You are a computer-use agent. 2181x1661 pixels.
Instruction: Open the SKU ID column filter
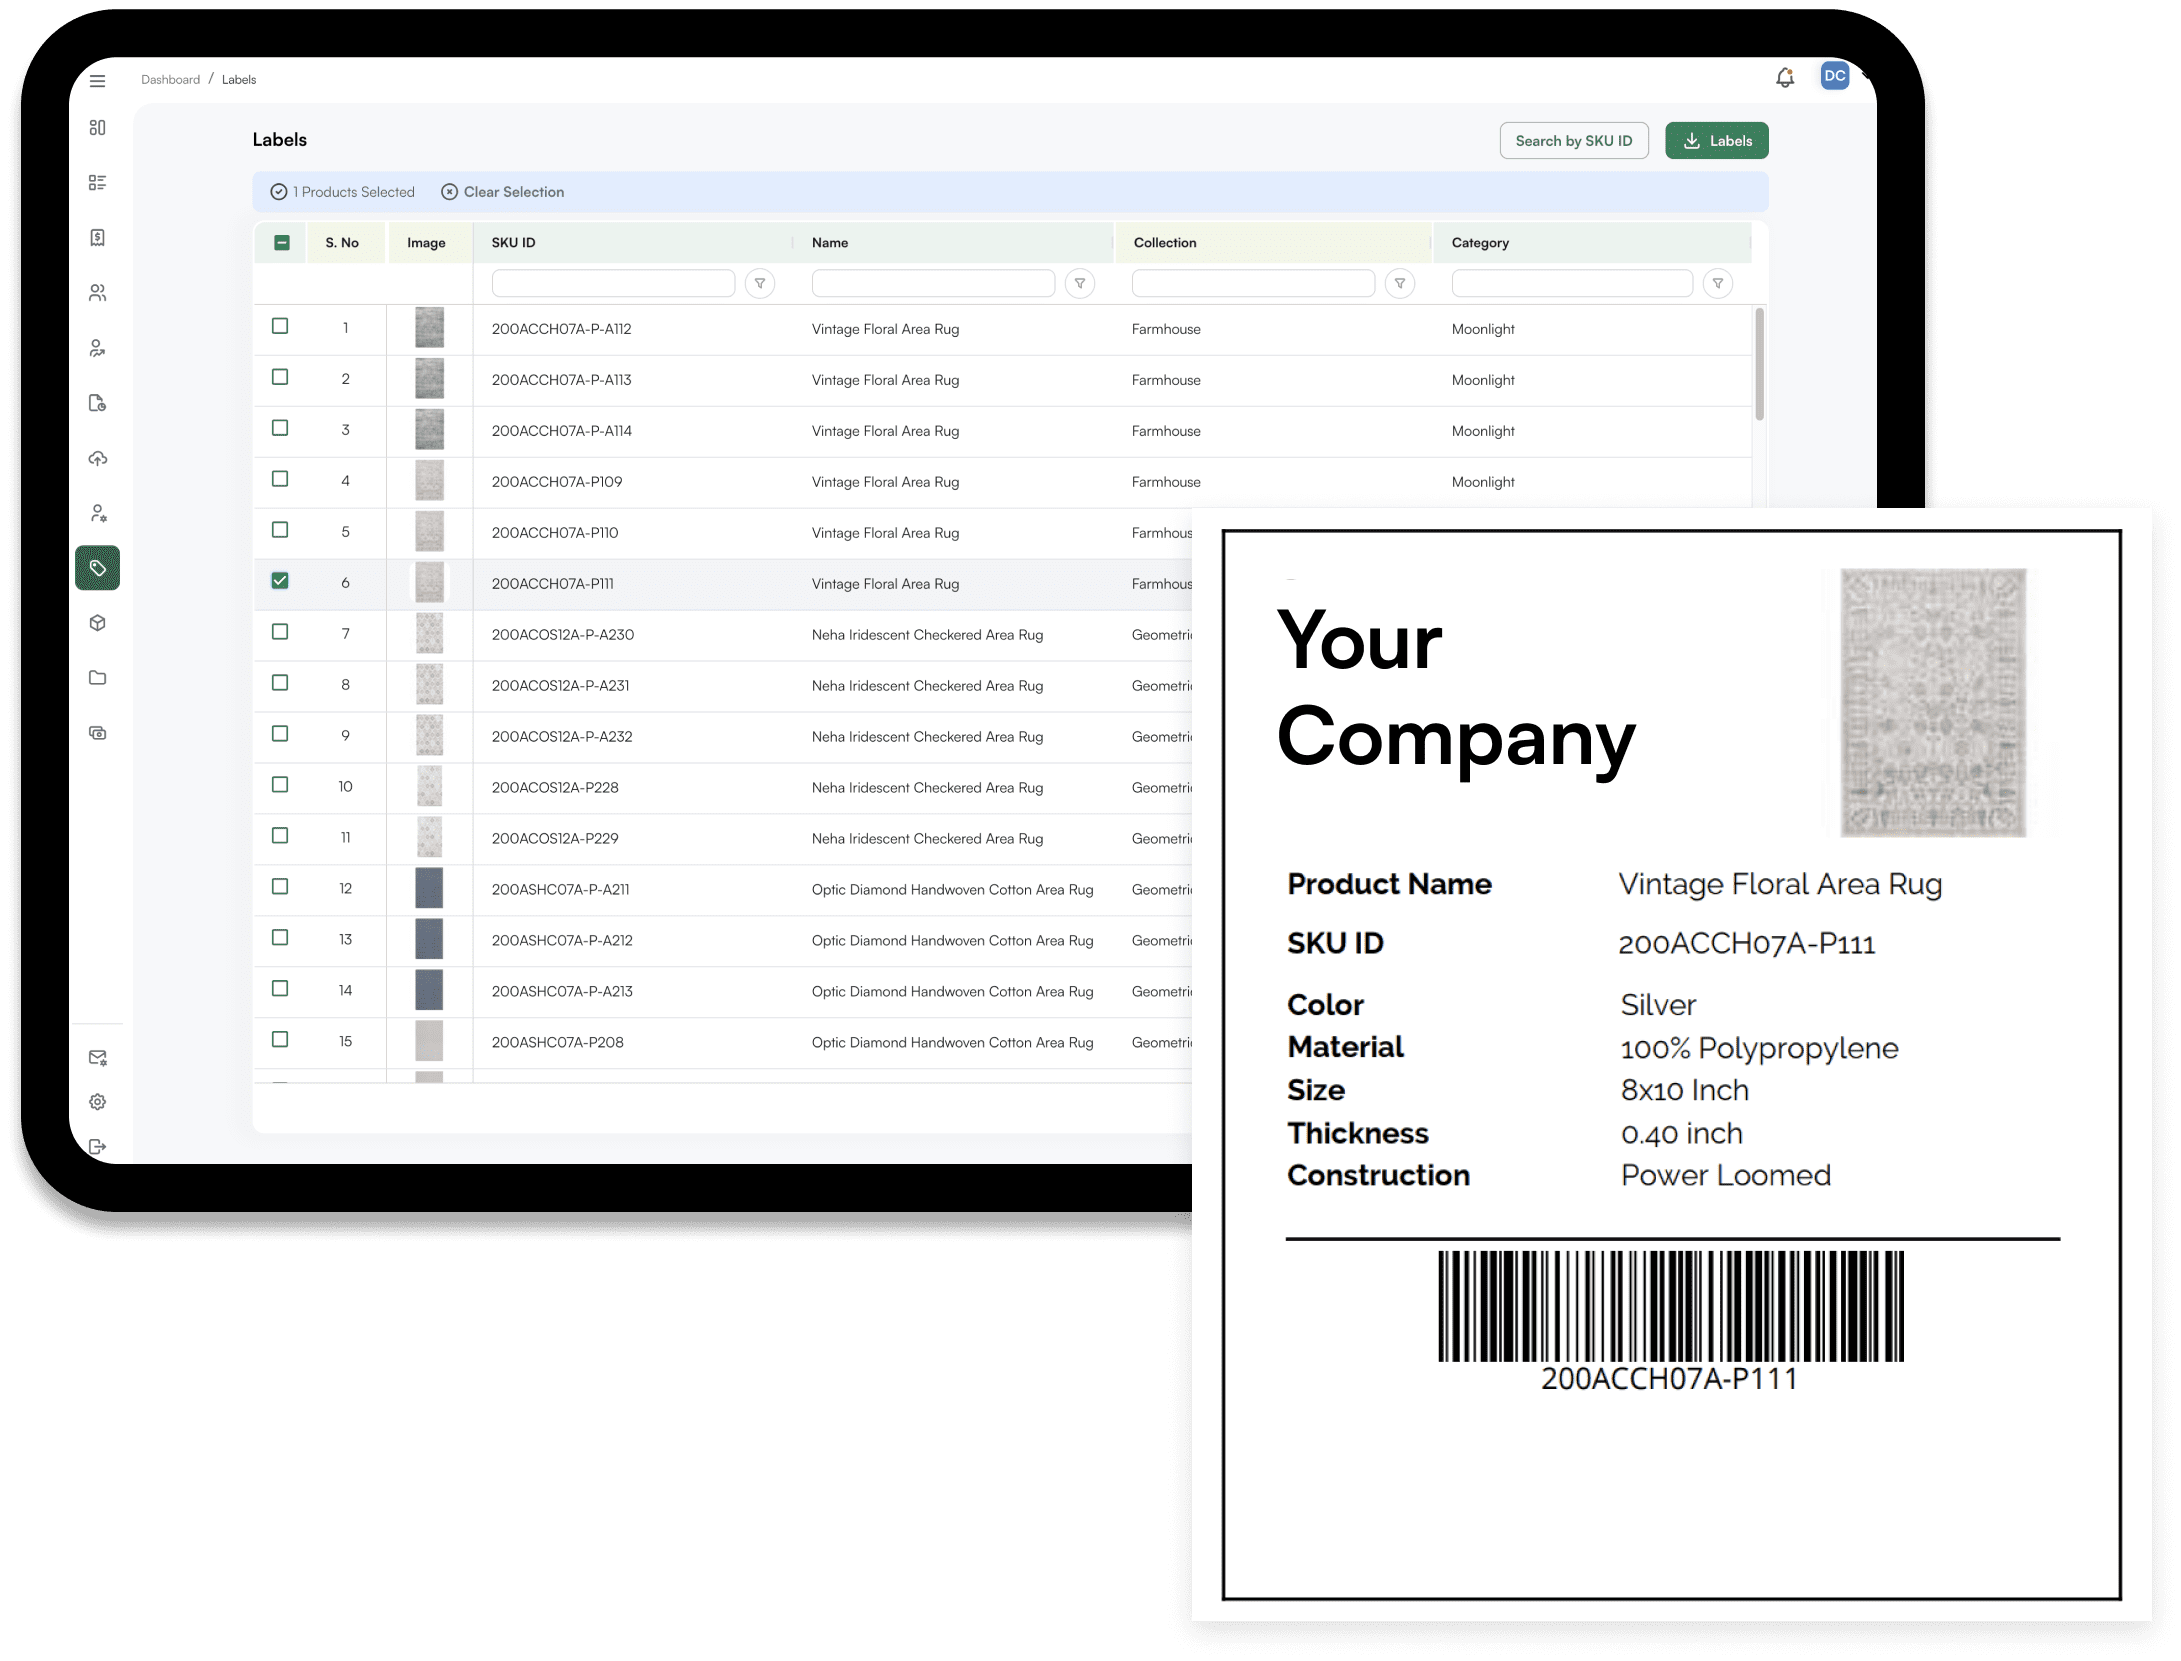point(760,284)
